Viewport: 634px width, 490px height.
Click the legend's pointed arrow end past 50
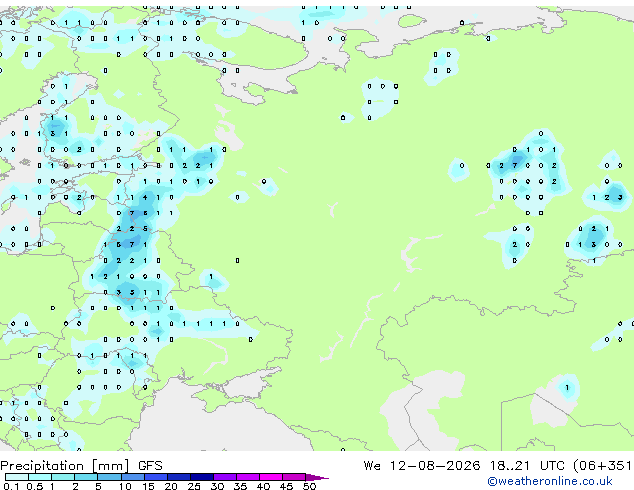(x=317, y=477)
